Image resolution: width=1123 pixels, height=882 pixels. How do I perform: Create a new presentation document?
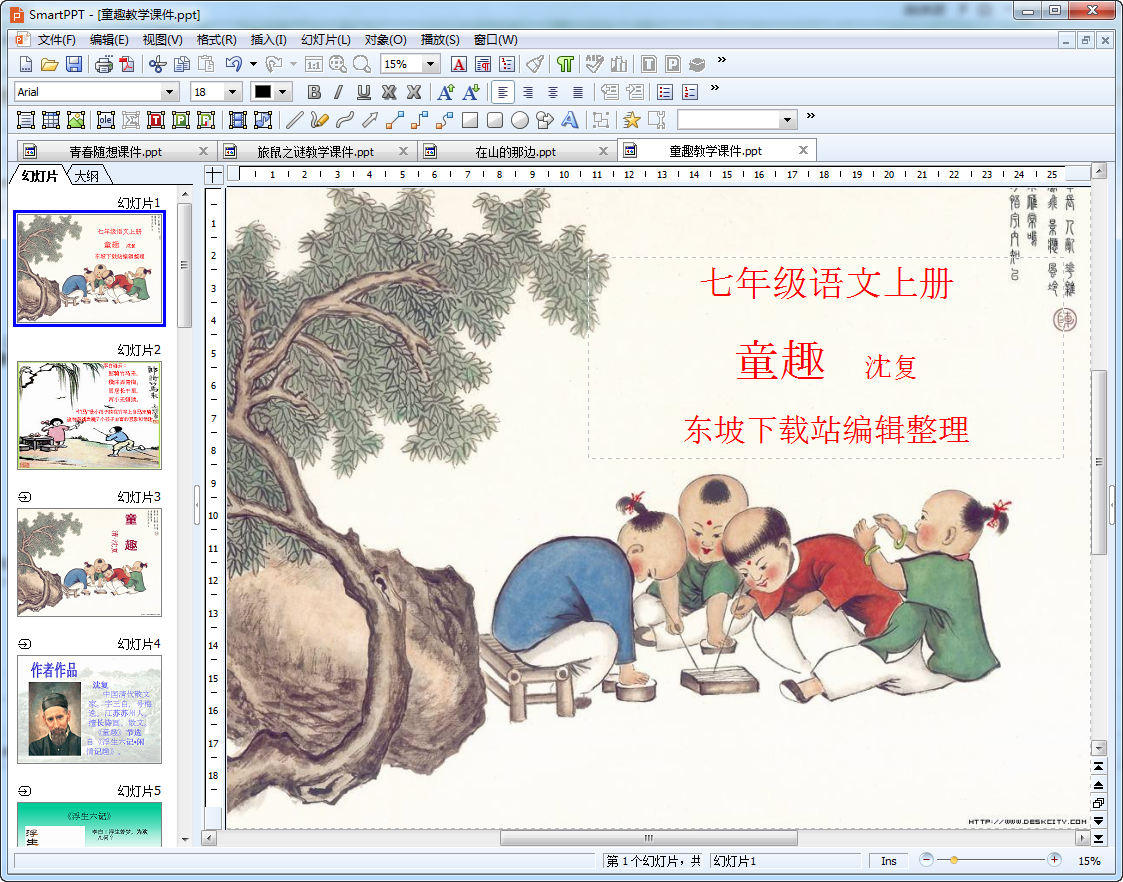25,64
